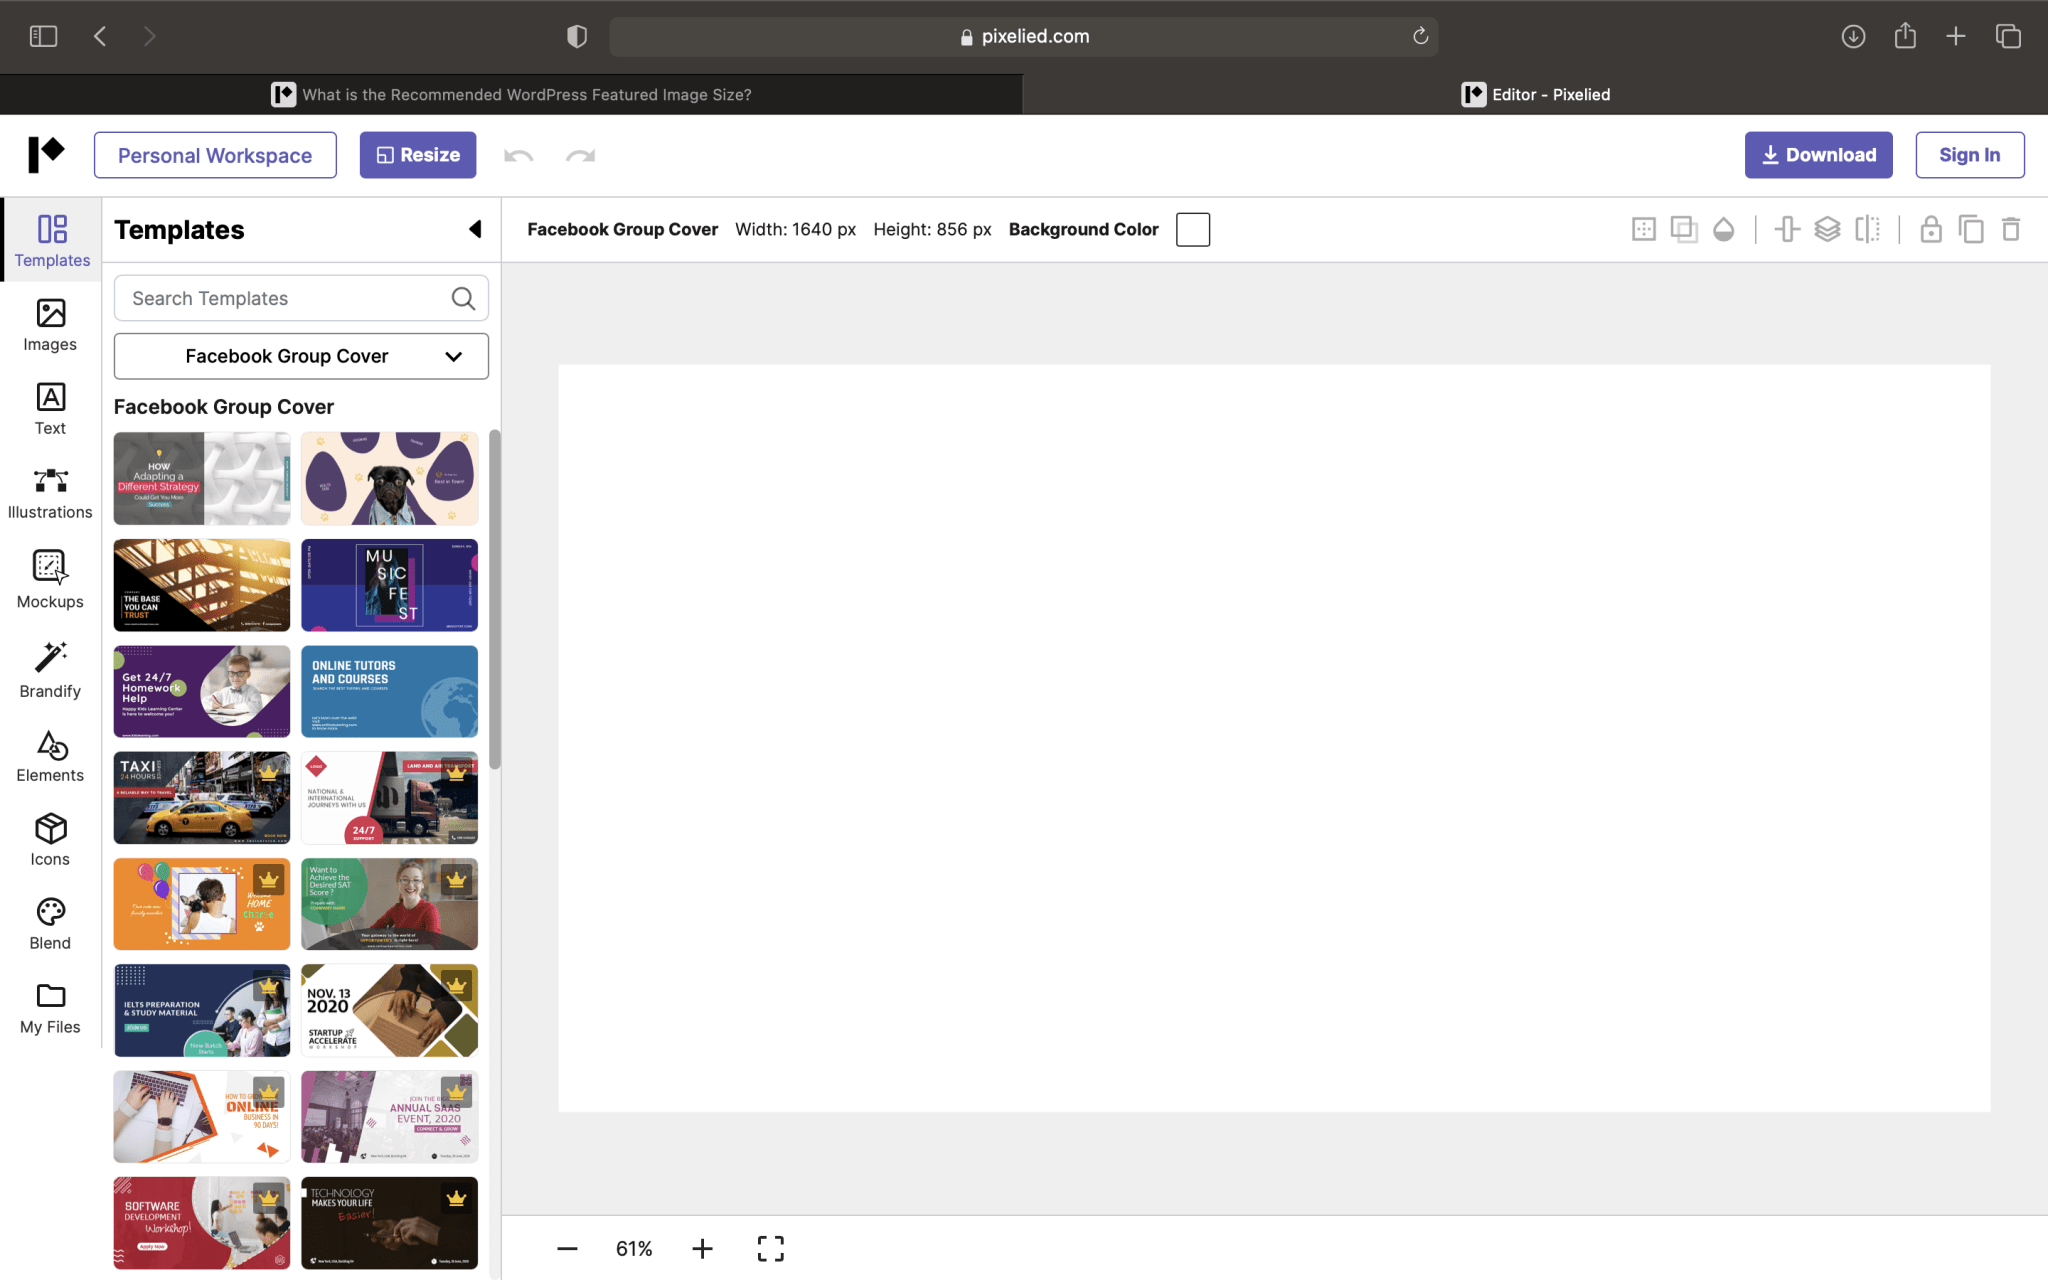Click the fullscreen fit-canvas icon
The width and height of the screenshot is (2048, 1280).
(770, 1248)
